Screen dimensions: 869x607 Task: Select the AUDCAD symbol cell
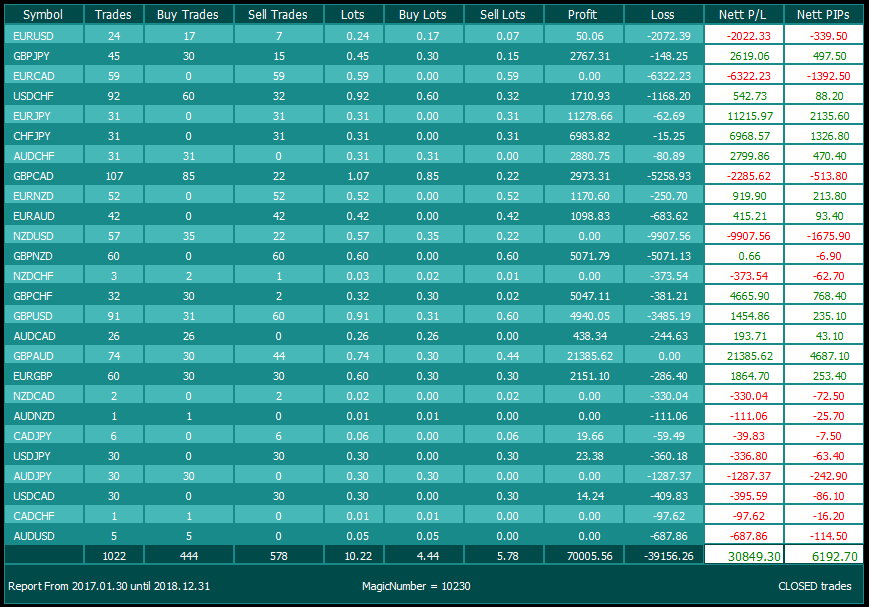(x=44, y=335)
